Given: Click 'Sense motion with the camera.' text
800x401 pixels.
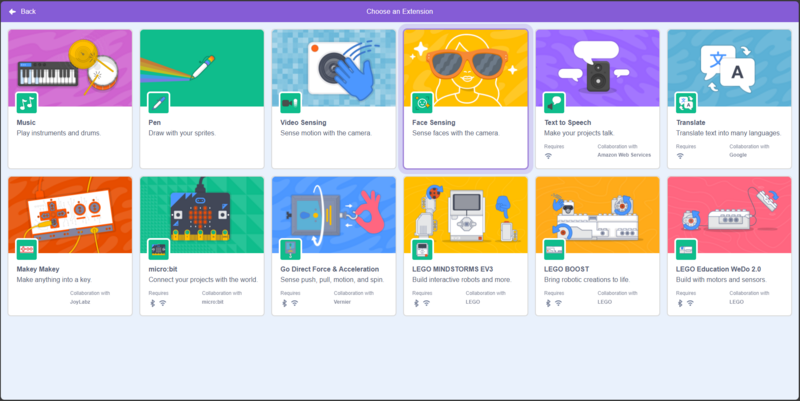Looking at the screenshot, I should pyautogui.click(x=326, y=133).
